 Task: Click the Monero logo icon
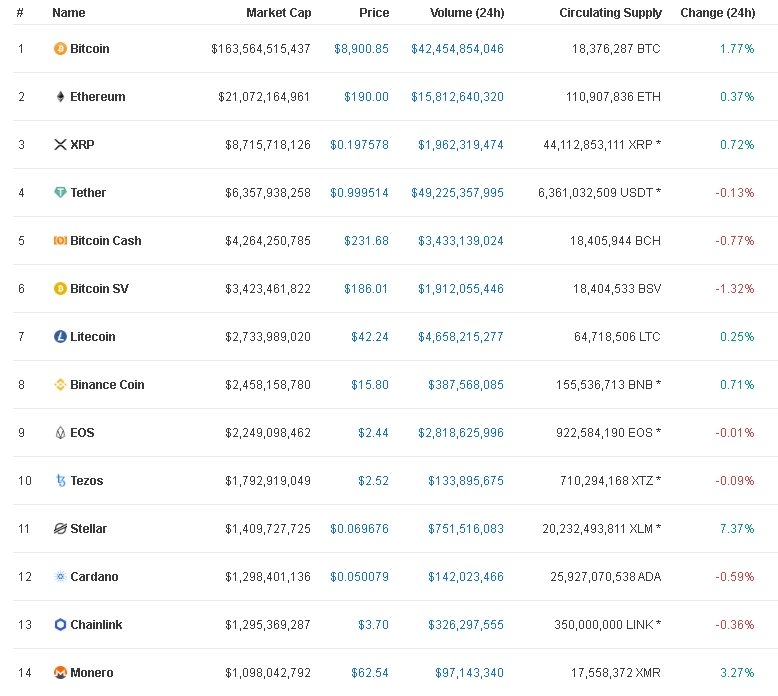click(x=60, y=673)
